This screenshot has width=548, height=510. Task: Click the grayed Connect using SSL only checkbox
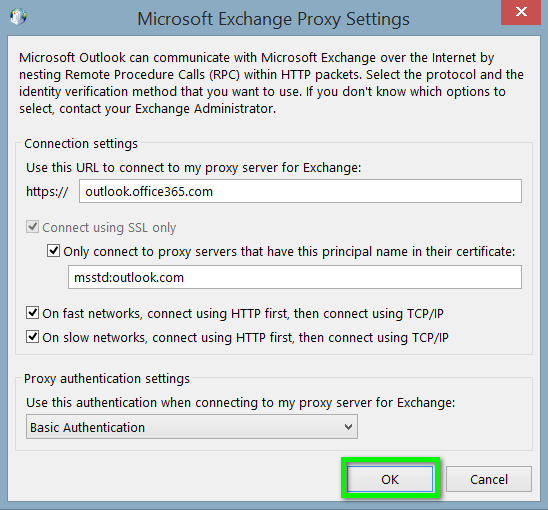click(33, 227)
